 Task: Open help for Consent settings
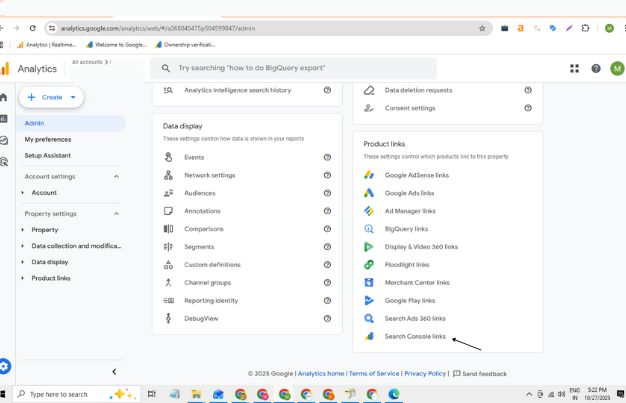(x=528, y=108)
